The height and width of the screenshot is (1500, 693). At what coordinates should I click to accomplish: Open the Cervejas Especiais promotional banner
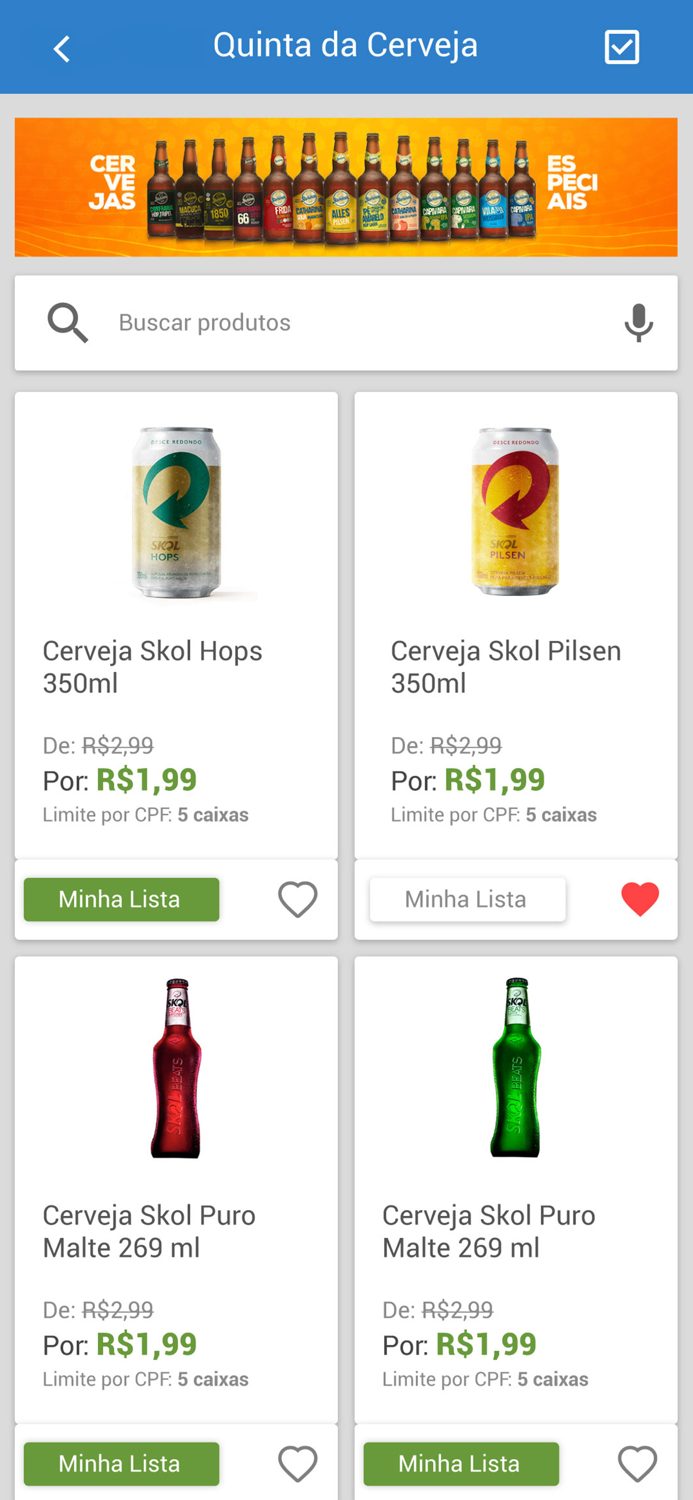point(346,187)
